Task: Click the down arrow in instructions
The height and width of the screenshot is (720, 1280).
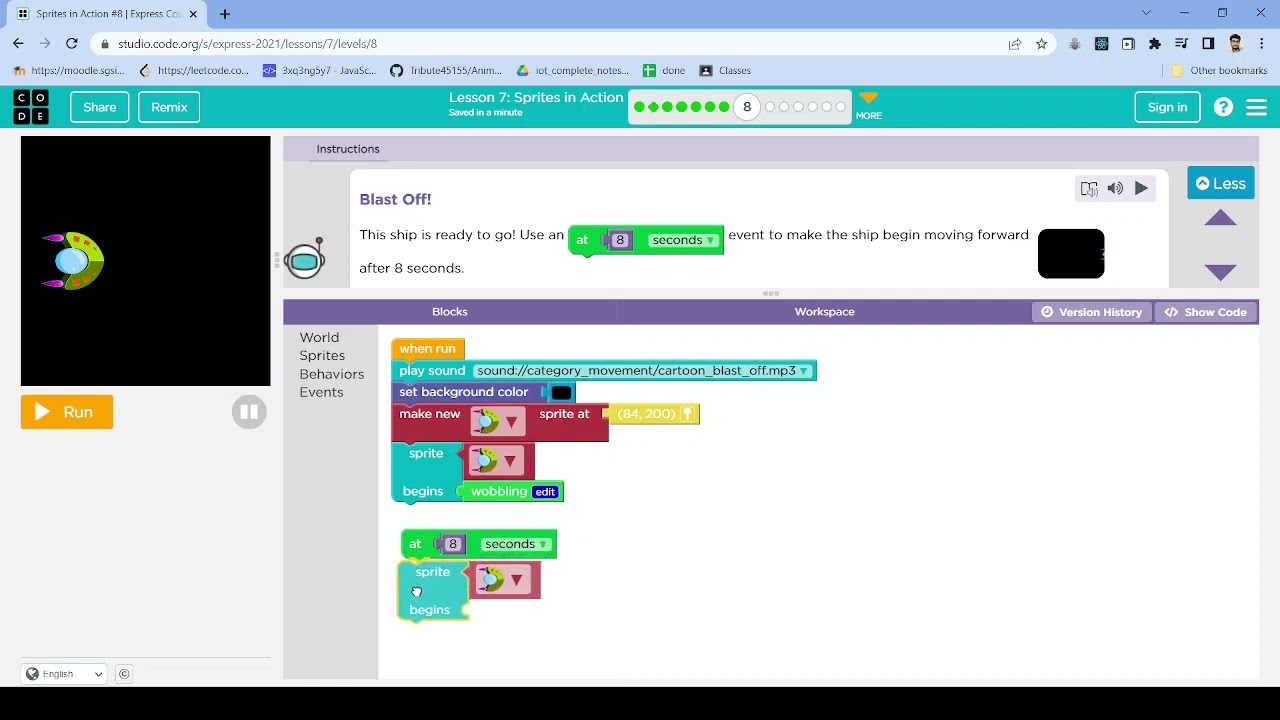Action: pyautogui.click(x=1220, y=272)
